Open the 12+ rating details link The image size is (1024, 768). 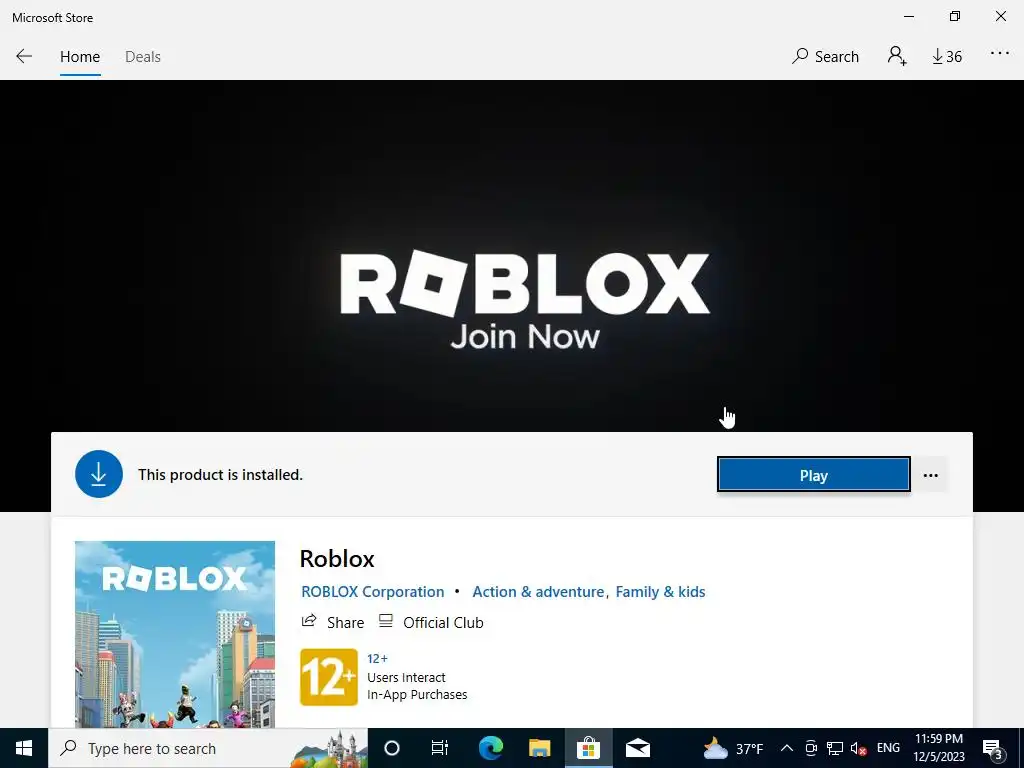pos(377,658)
